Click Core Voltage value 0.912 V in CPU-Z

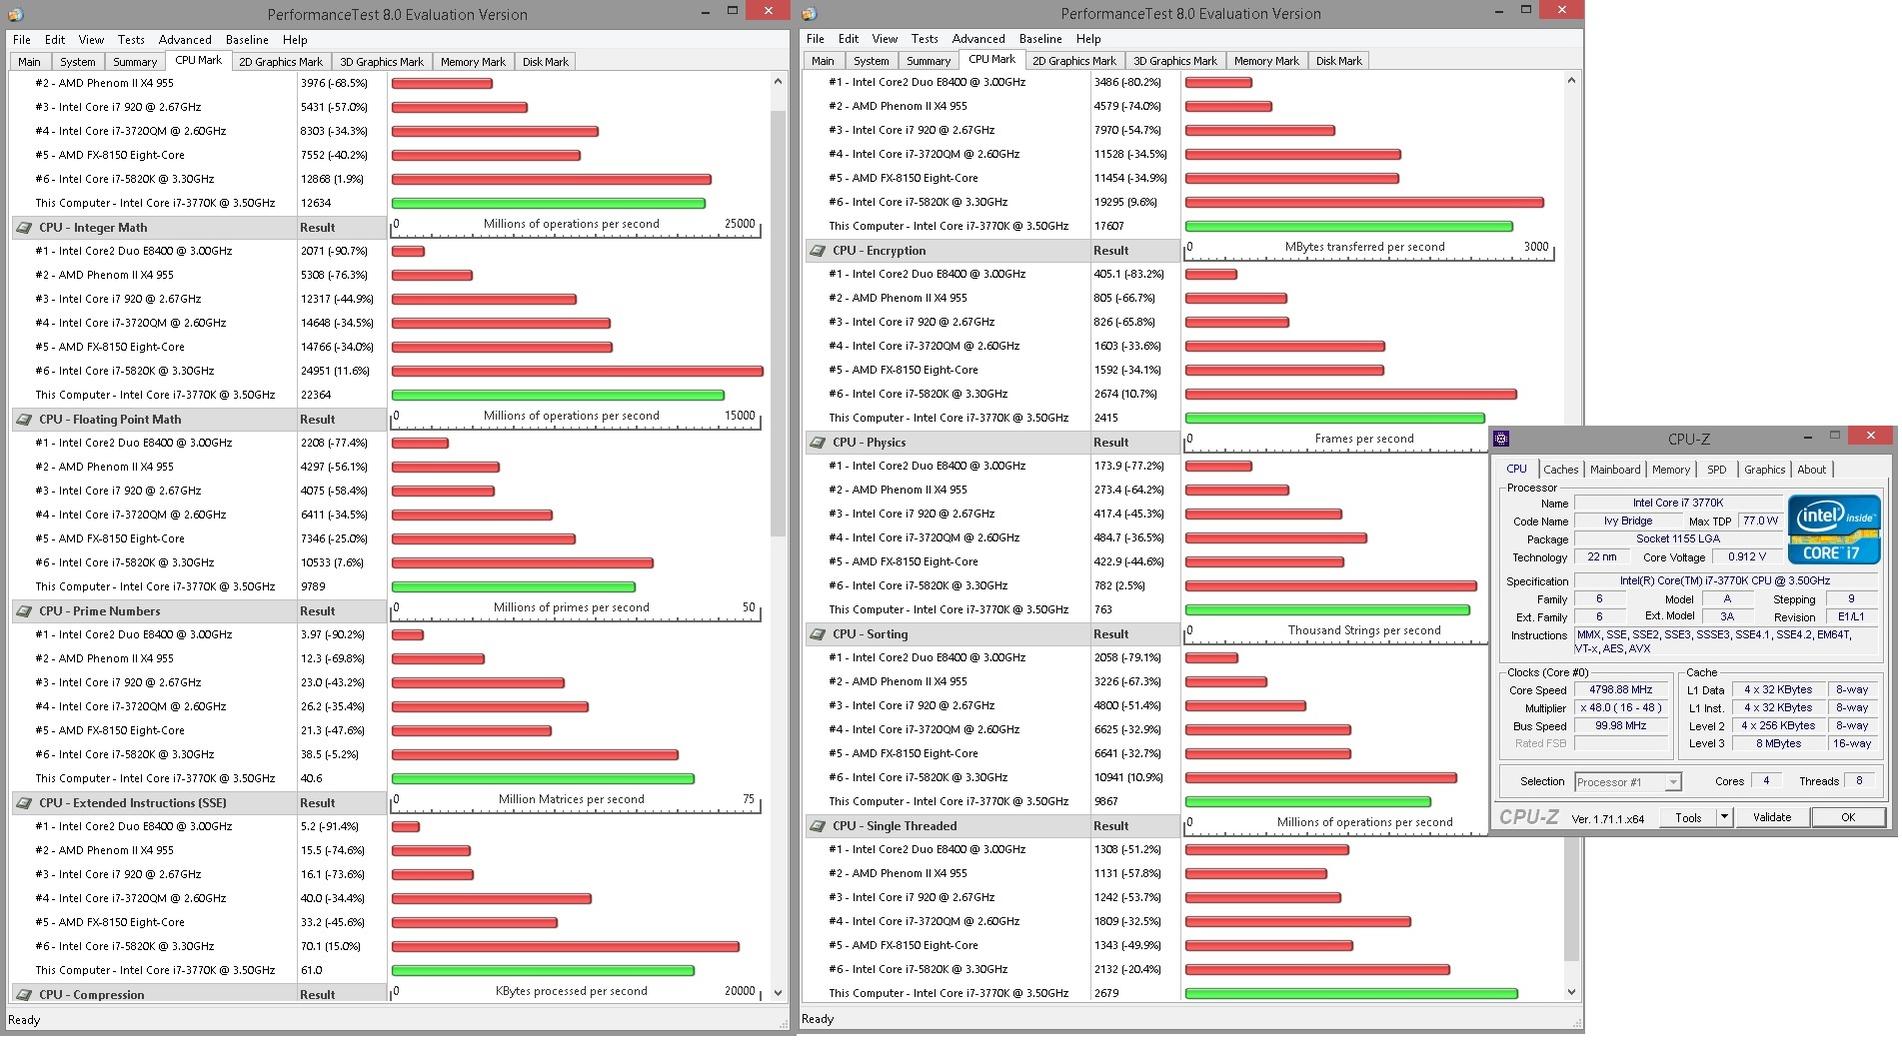(1747, 557)
